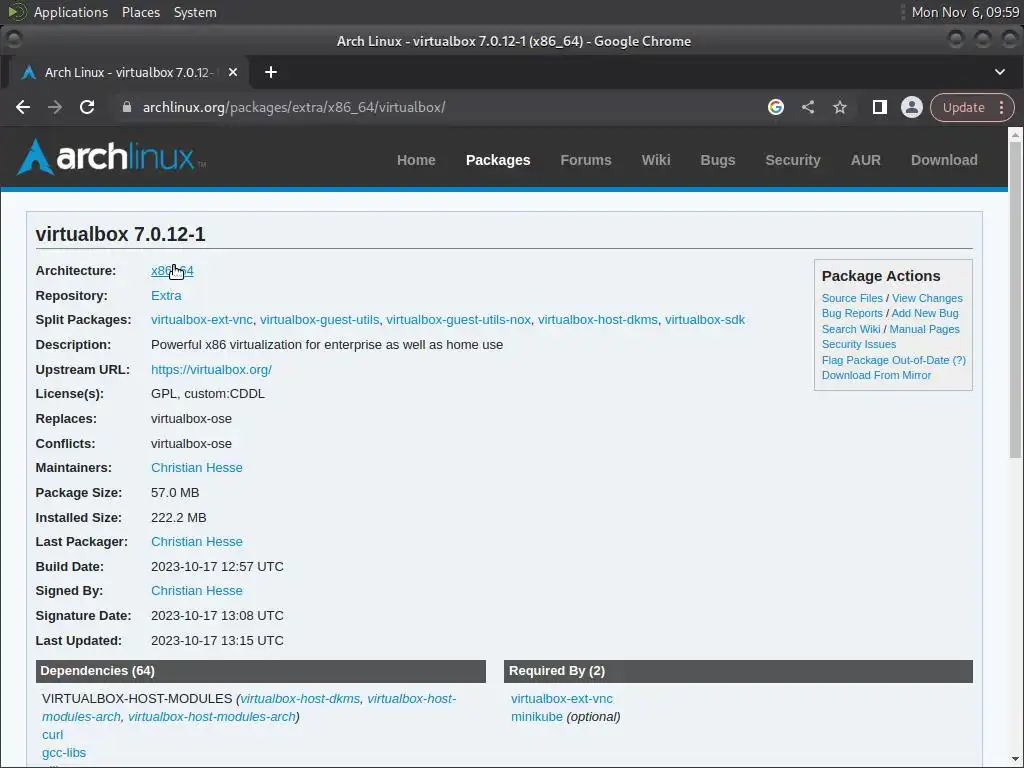Open the Packages nav item
The image size is (1024, 768).
(x=498, y=160)
